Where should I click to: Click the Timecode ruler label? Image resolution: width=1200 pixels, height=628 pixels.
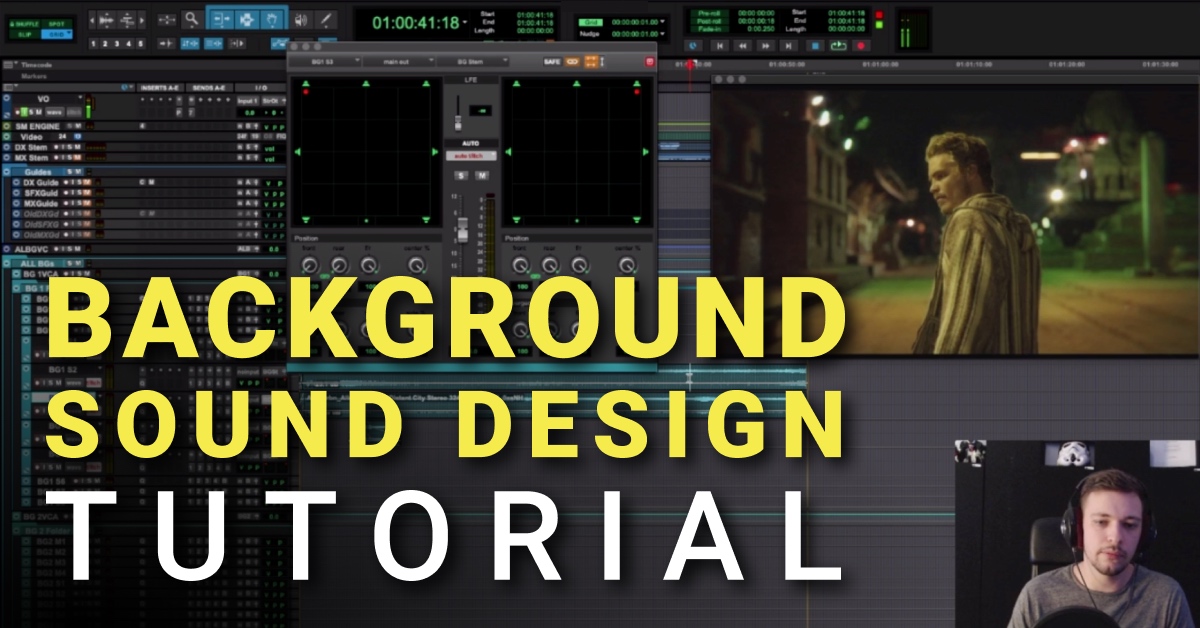(x=37, y=65)
